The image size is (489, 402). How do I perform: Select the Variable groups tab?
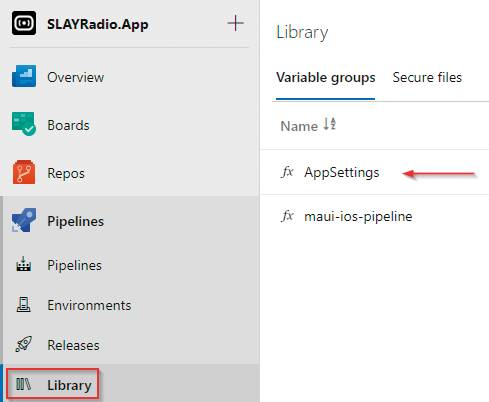[x=326, y=77]
